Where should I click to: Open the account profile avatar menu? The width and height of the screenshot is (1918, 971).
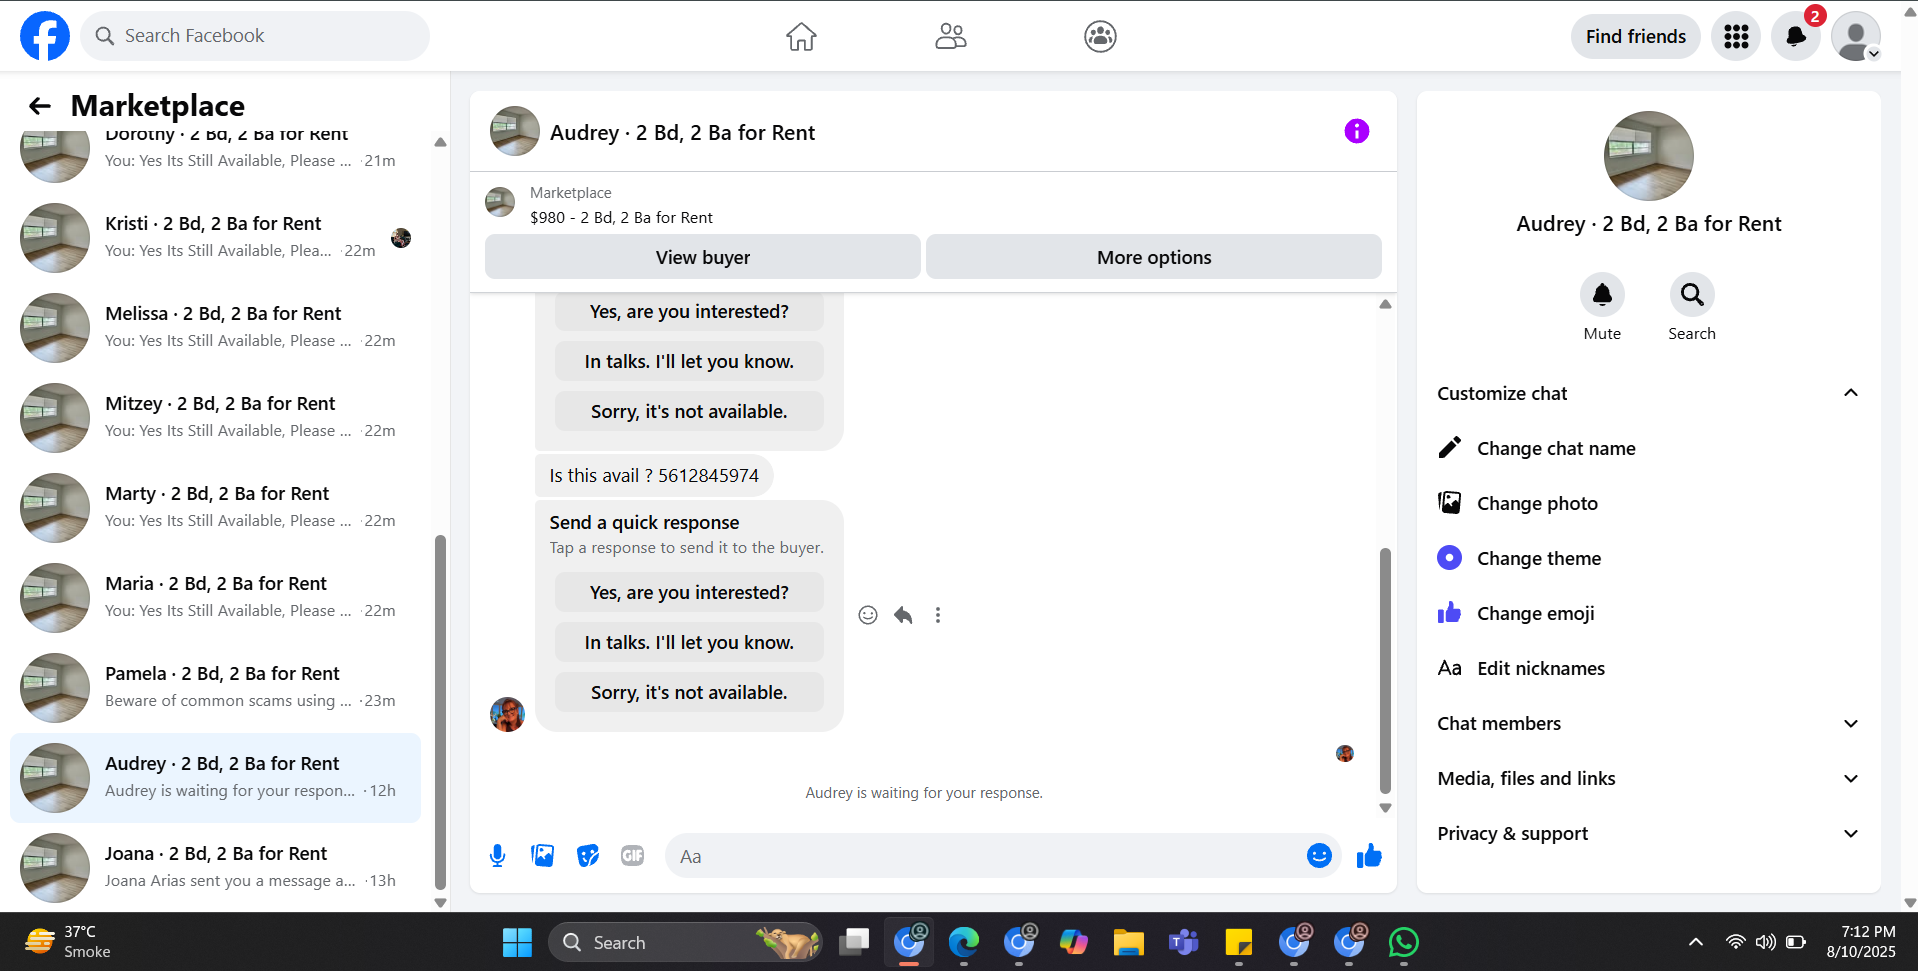click(1856, 37)
